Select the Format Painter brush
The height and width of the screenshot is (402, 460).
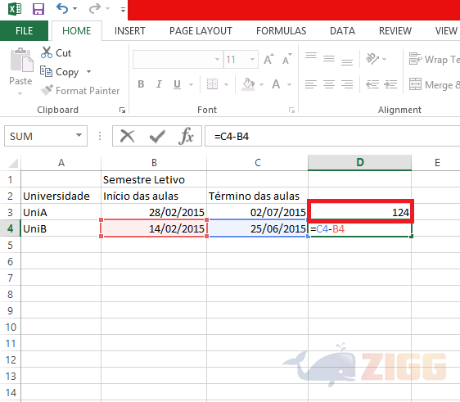pyautogui.click(x=47, y=90)
